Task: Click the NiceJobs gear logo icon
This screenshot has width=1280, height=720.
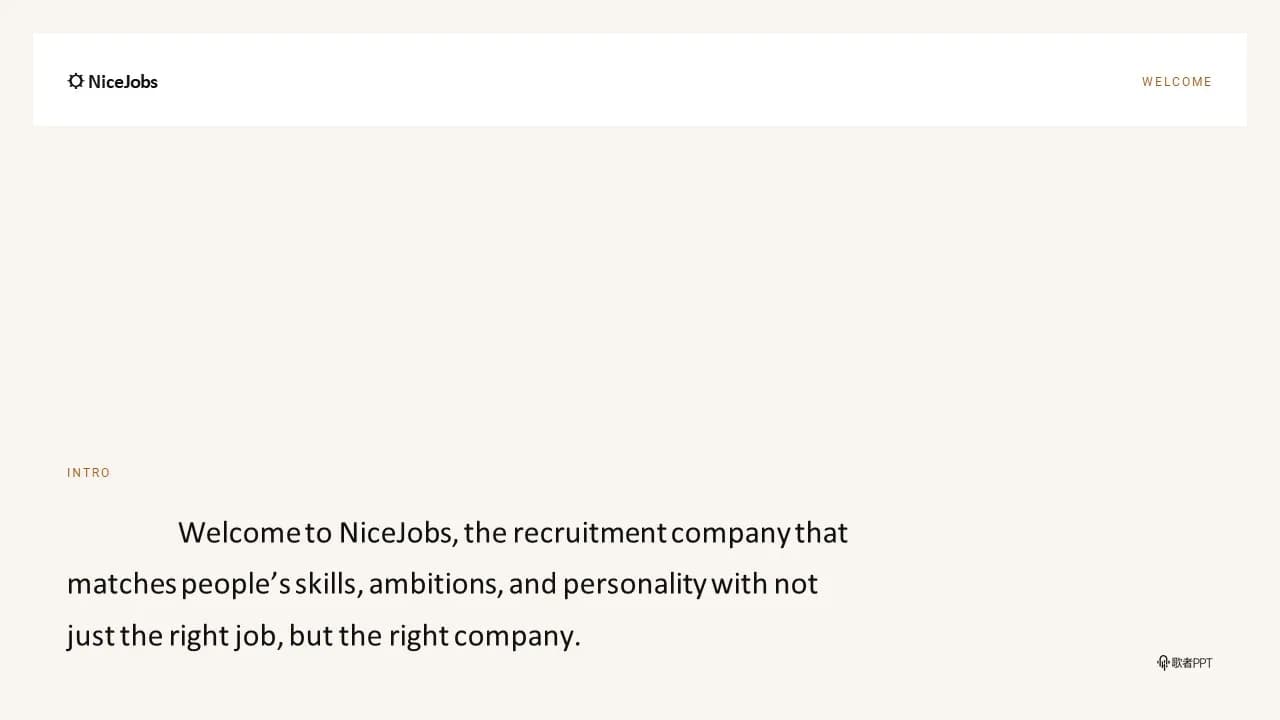Action: [x=76, y=81]
